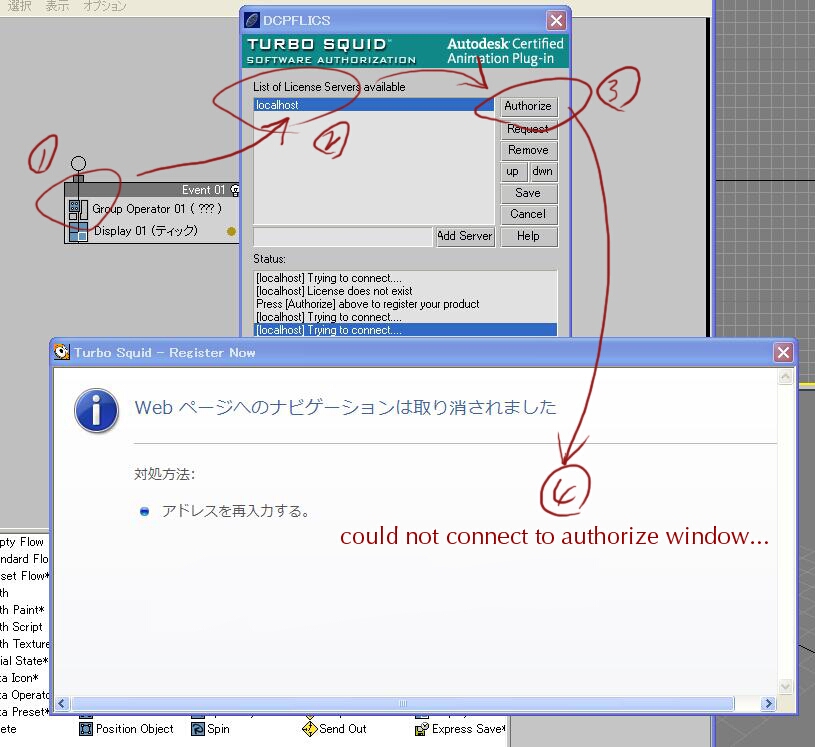
Task: Open the 選択 menu
Action: (x=20, y=6)
